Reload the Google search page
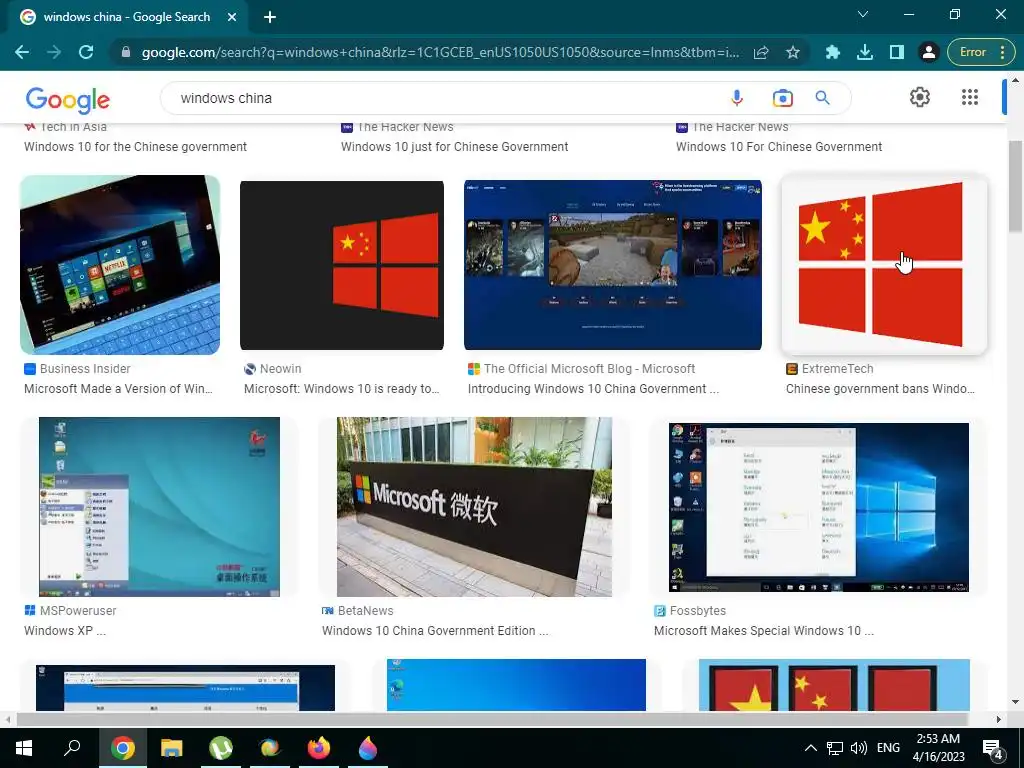Image resolution: width=1024 pixels, height=768 pixels. 86,52
